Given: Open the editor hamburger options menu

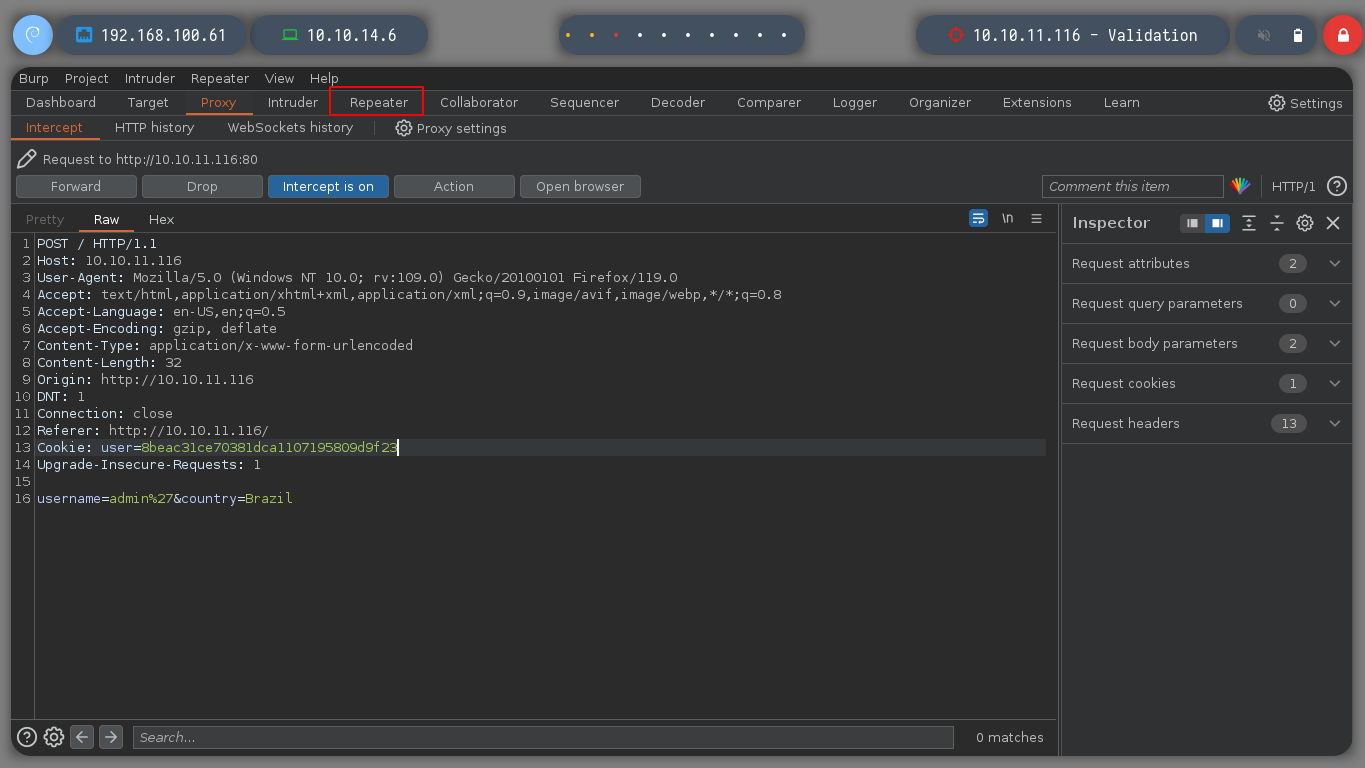Looking at the screenshot, I should pos(1036,219).
